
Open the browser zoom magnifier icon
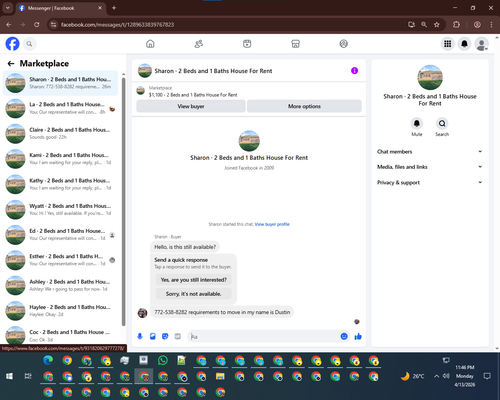point(424,24)
